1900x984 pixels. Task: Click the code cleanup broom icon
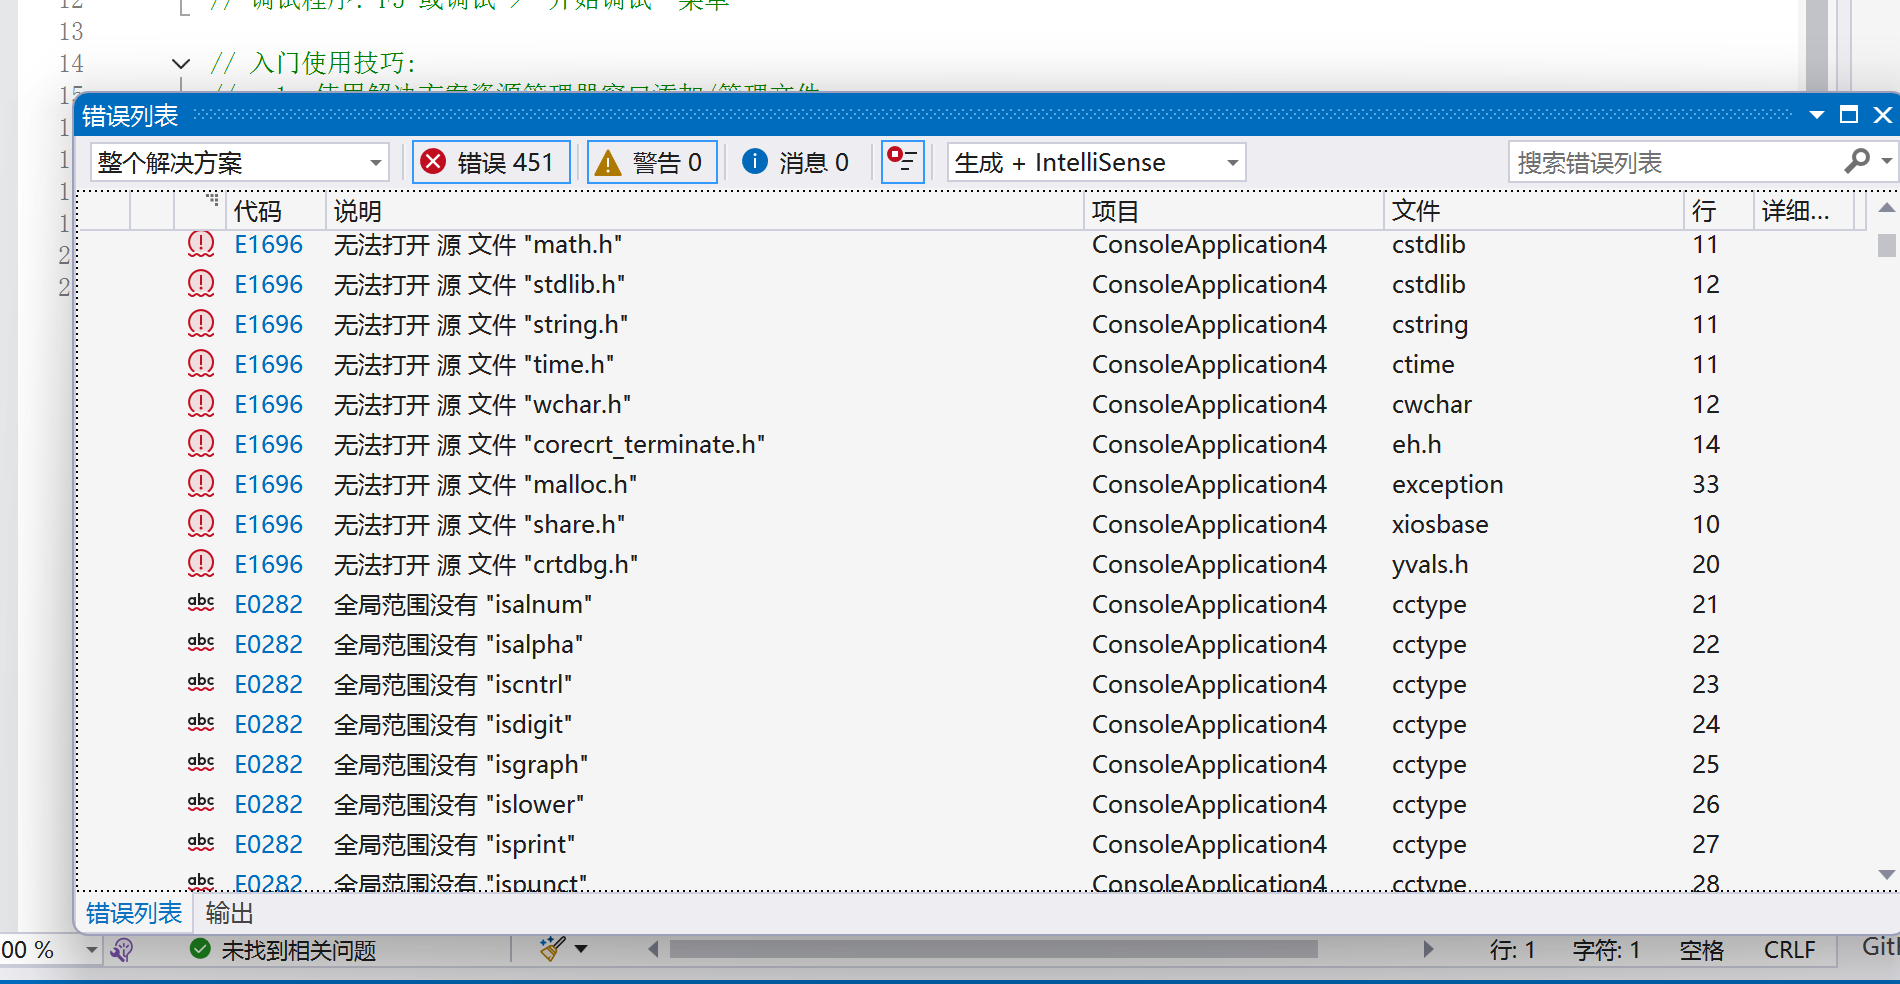[x=552, y=948]
